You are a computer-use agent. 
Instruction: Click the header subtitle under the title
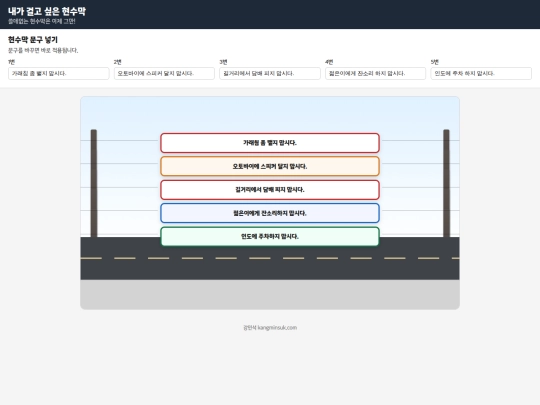pos(42,21)
